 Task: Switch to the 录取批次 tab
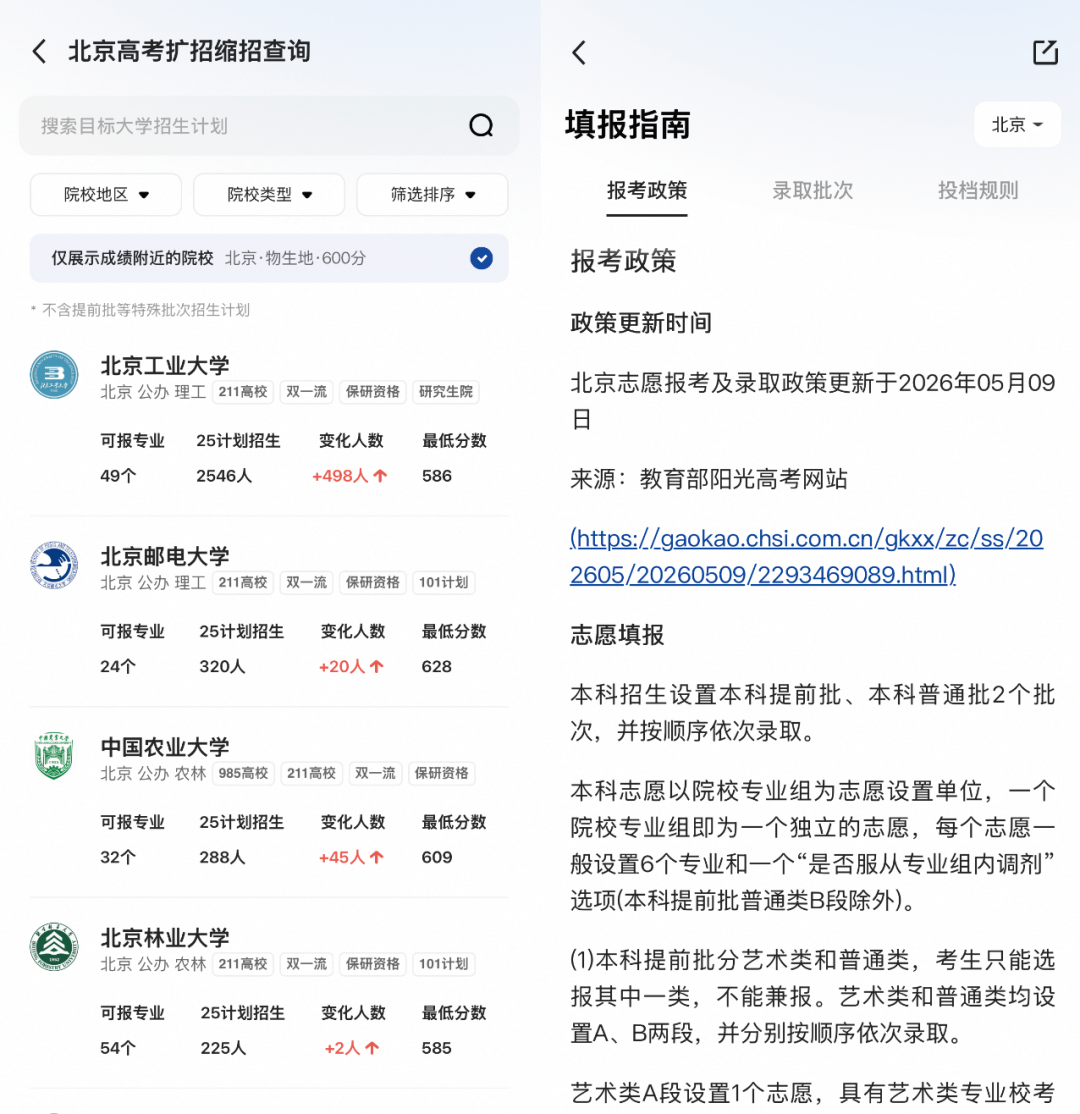pos(812,190)
